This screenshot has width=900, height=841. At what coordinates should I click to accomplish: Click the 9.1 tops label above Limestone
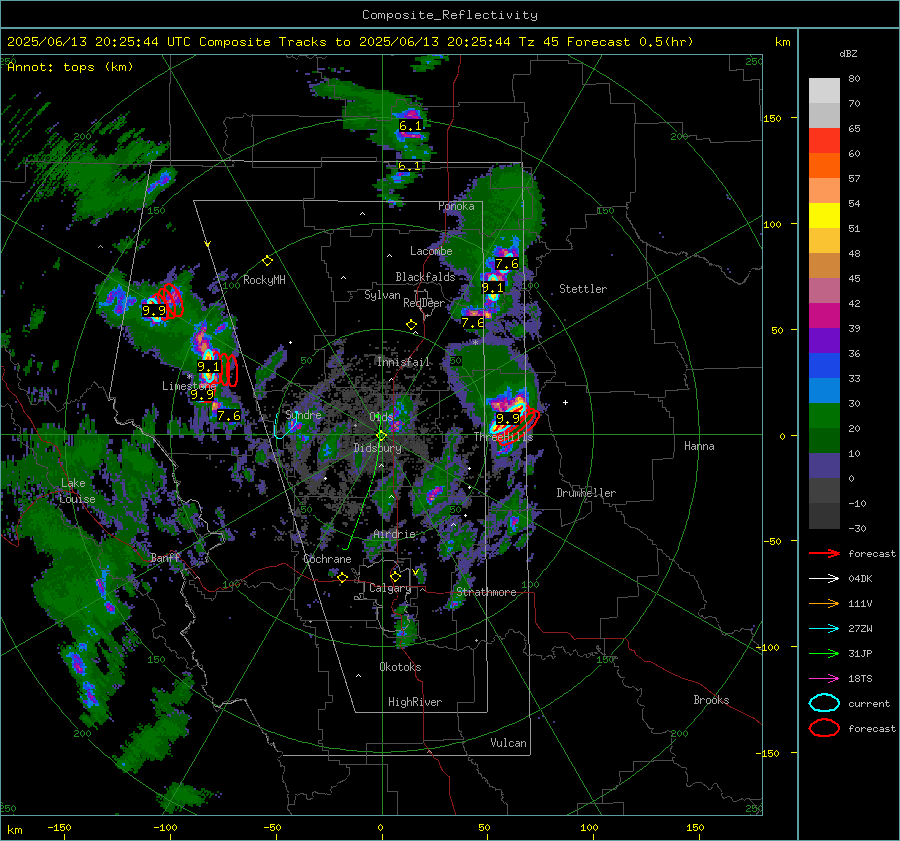208,366
